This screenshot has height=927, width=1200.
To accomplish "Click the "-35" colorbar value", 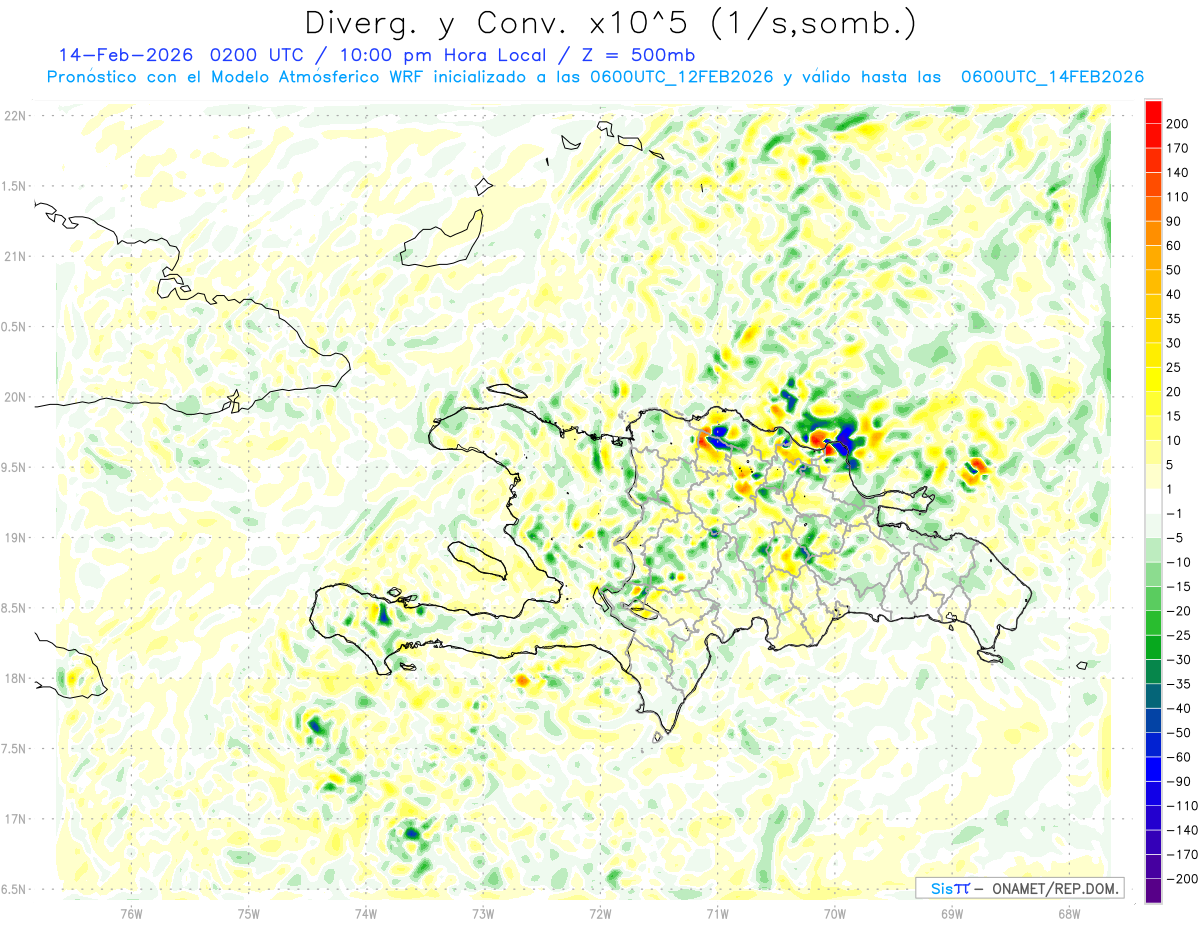I will (1178, 684).
